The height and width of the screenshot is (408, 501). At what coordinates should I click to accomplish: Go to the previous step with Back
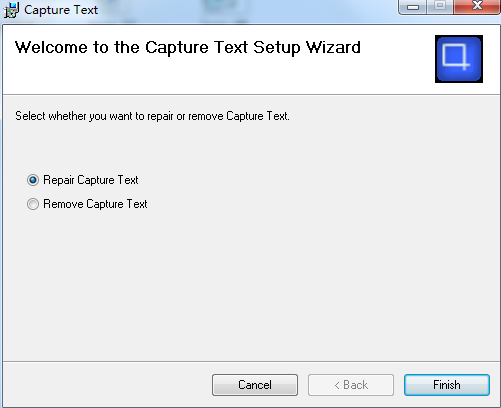tap(351, 385)
